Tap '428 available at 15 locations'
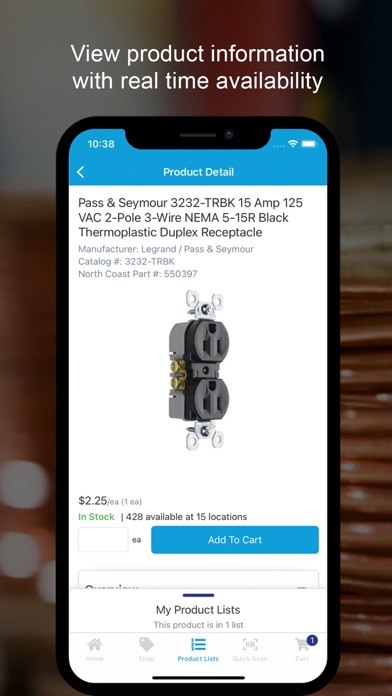Screen dimensions: 392x696 pos(186,517)
